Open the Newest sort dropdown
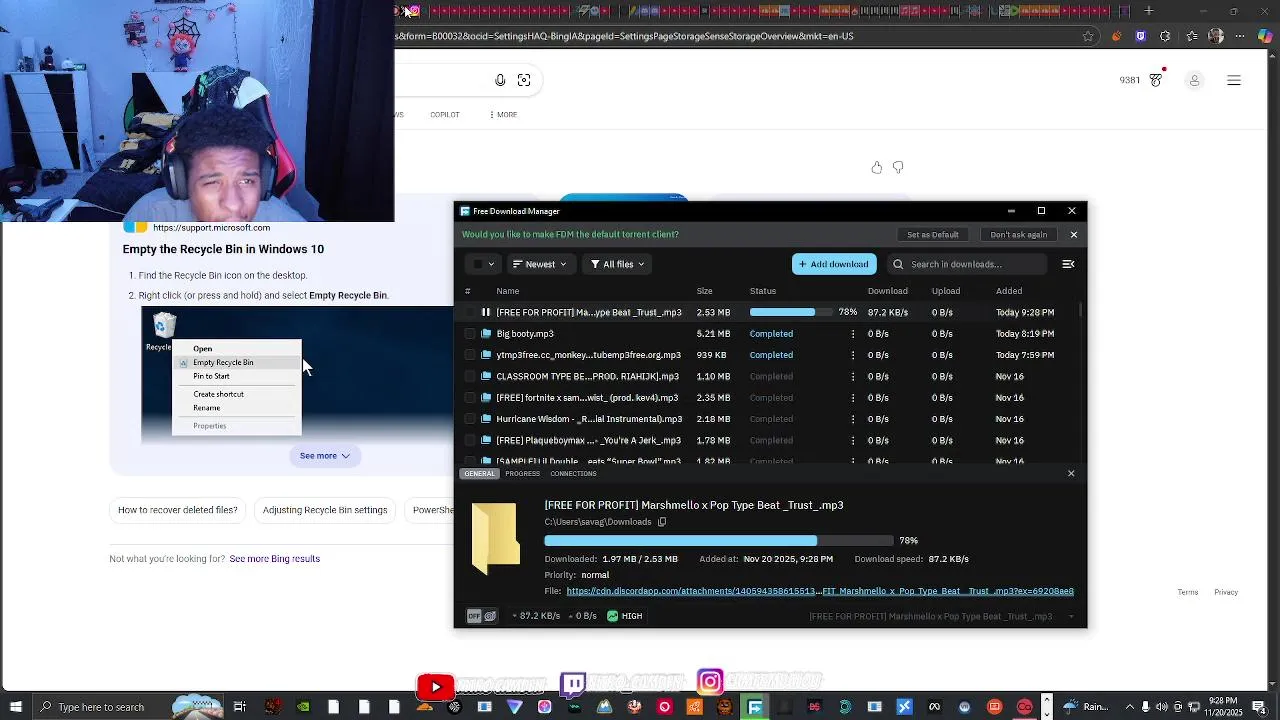This screenshot has height=720, width=1280. (x=540, y=264)
